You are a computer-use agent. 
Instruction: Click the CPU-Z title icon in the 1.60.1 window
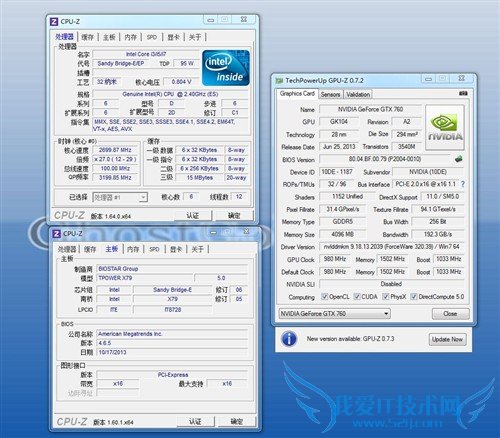point(56,234)
